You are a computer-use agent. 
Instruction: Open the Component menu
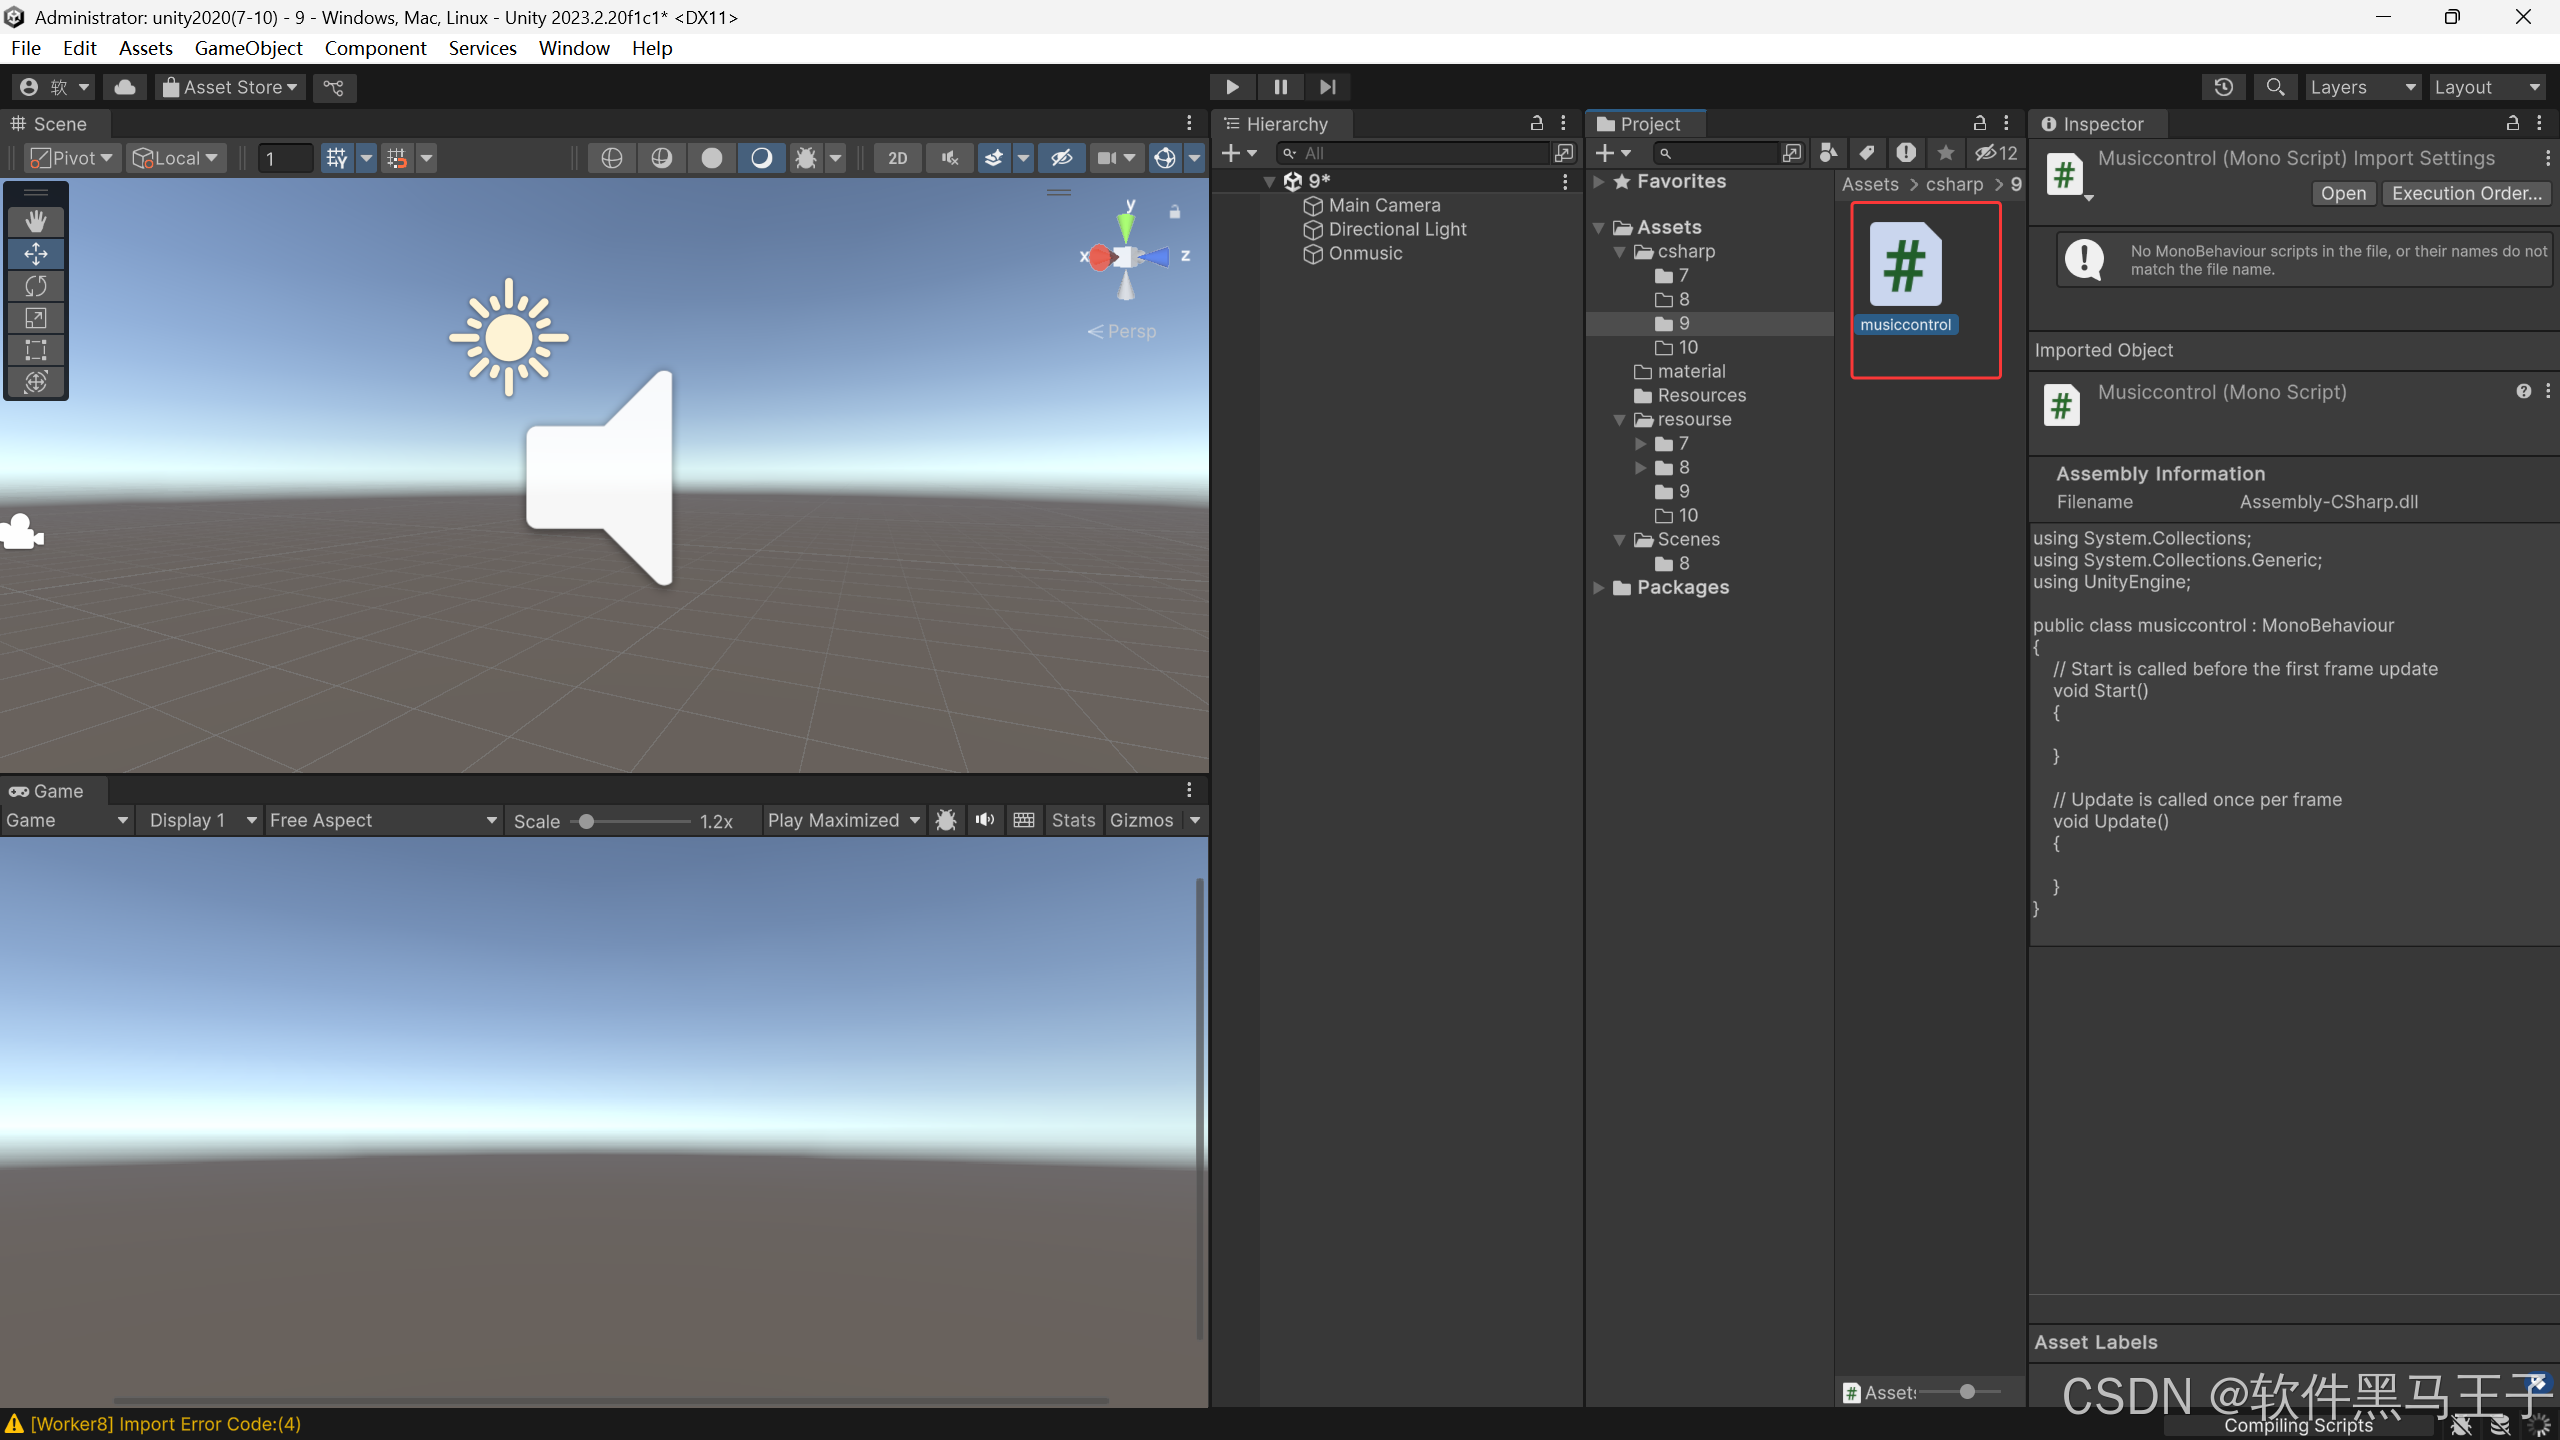(x=375, y=48)
